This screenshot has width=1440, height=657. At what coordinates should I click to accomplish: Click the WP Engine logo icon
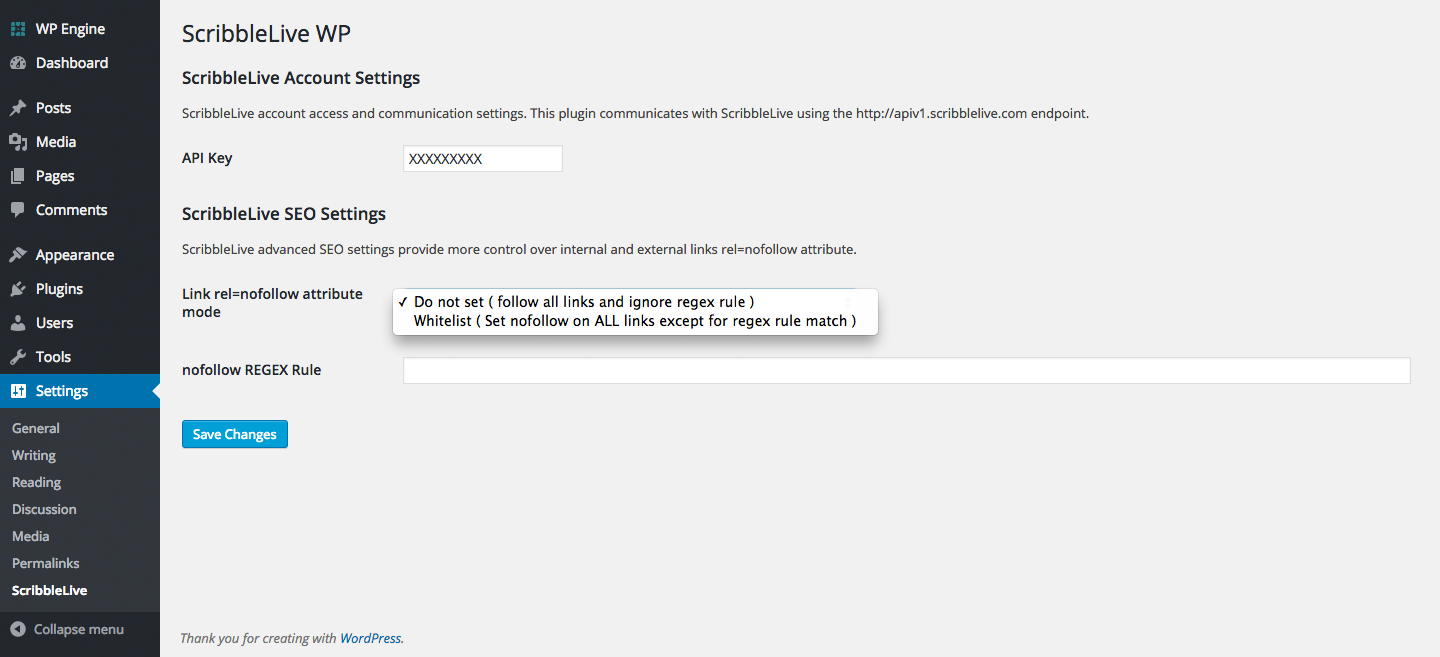click(x=18, y=29)
